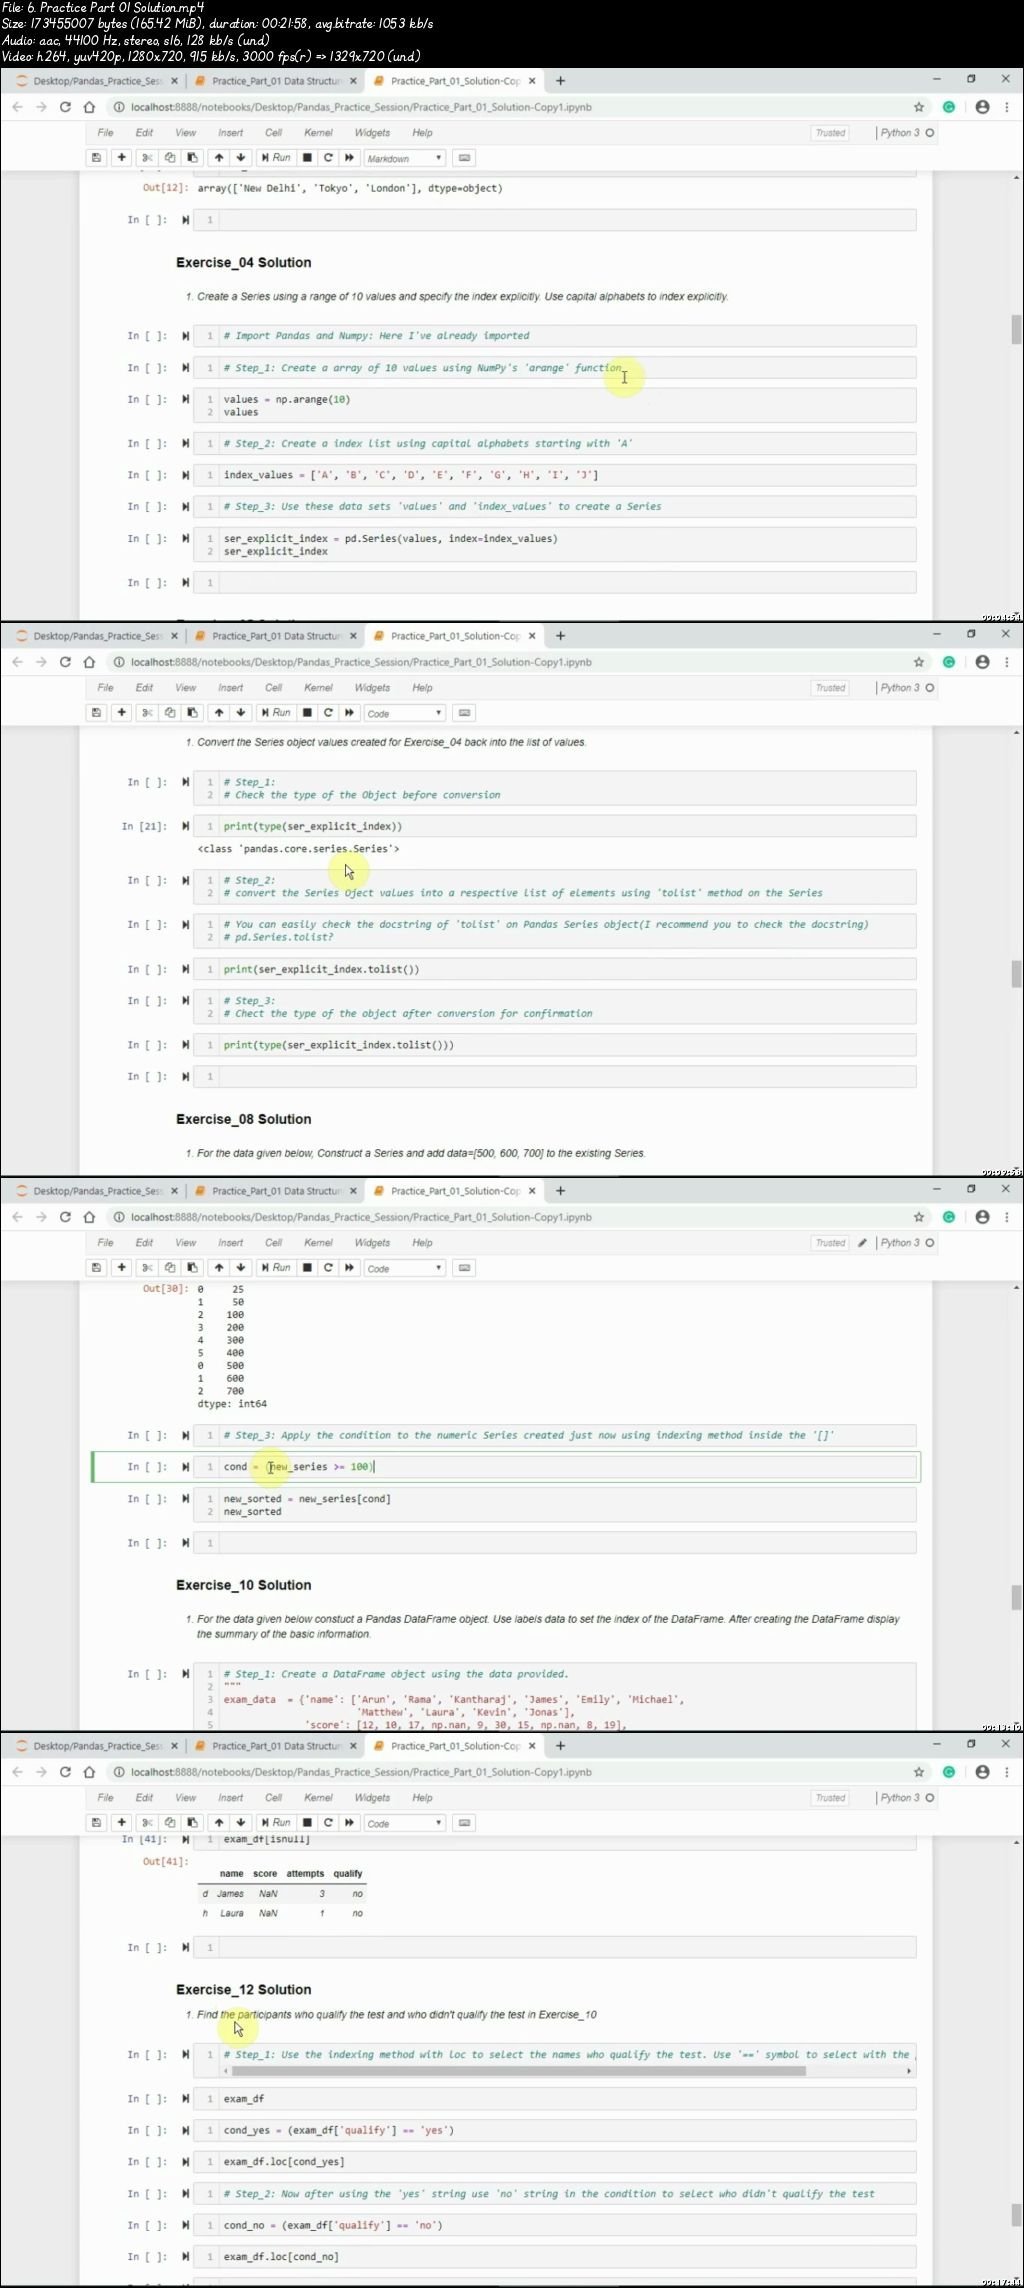This screenshot has height=2288, width=1024.
Task: Click the Trusted button in the Exercise_12 frame
Action: (830, 1798)
